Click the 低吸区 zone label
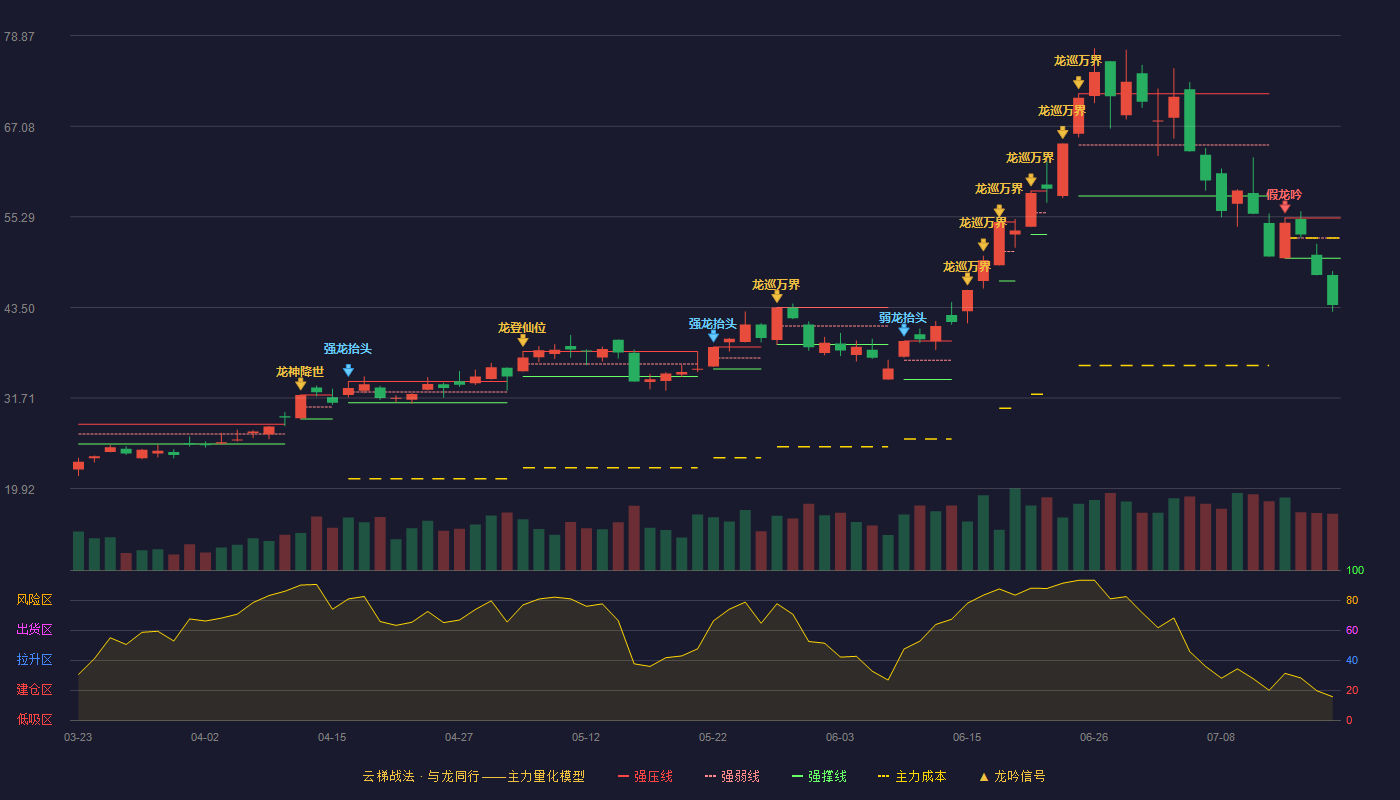 click(x=34, y=719)
